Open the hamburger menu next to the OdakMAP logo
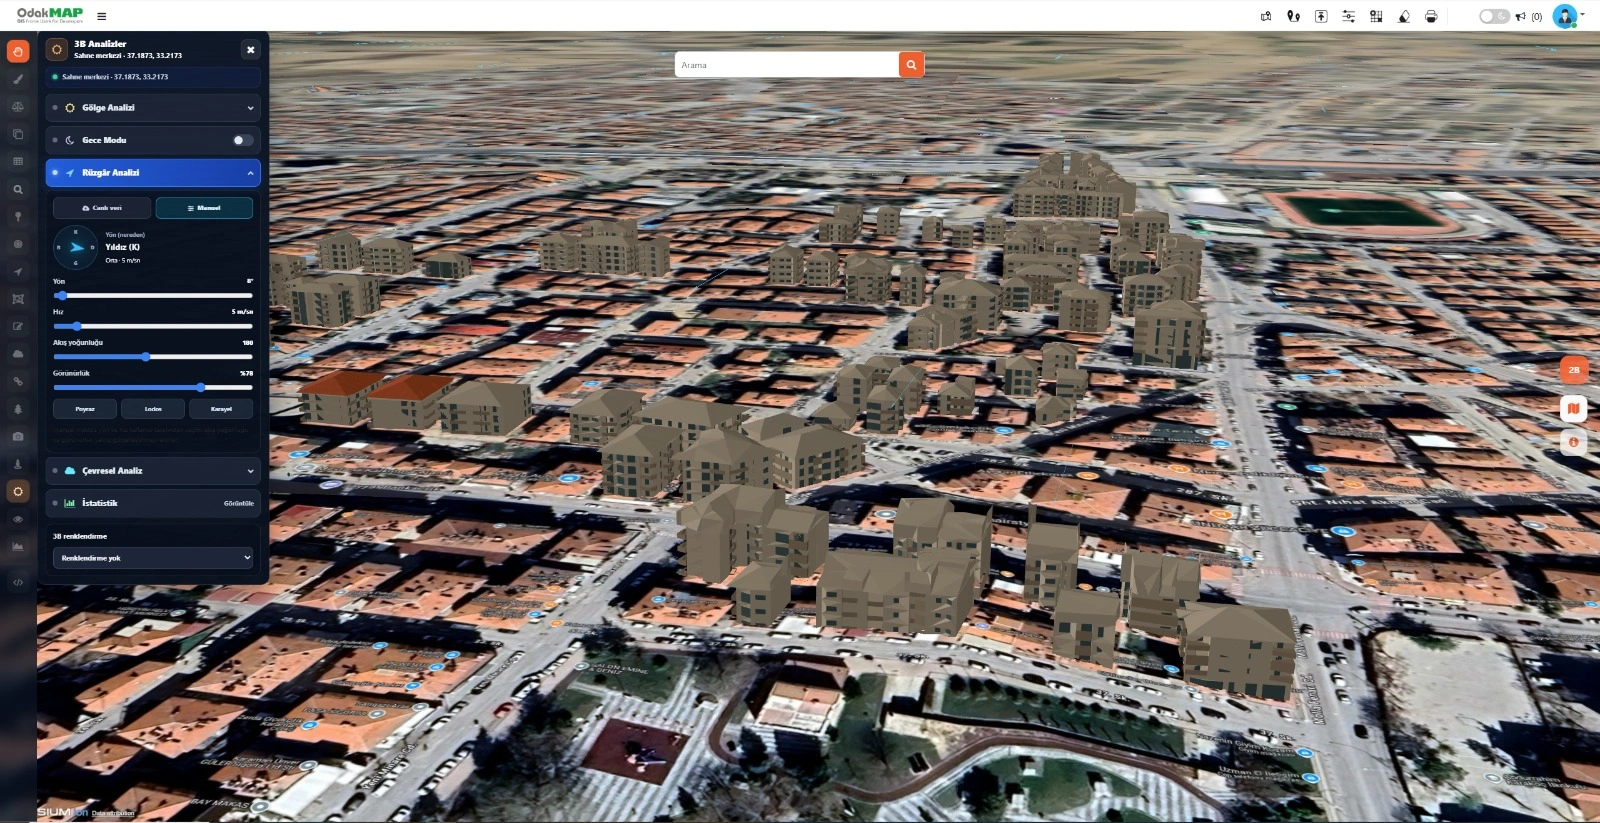The height and width of the screenshot is (823, 1600). coord(102,16)
